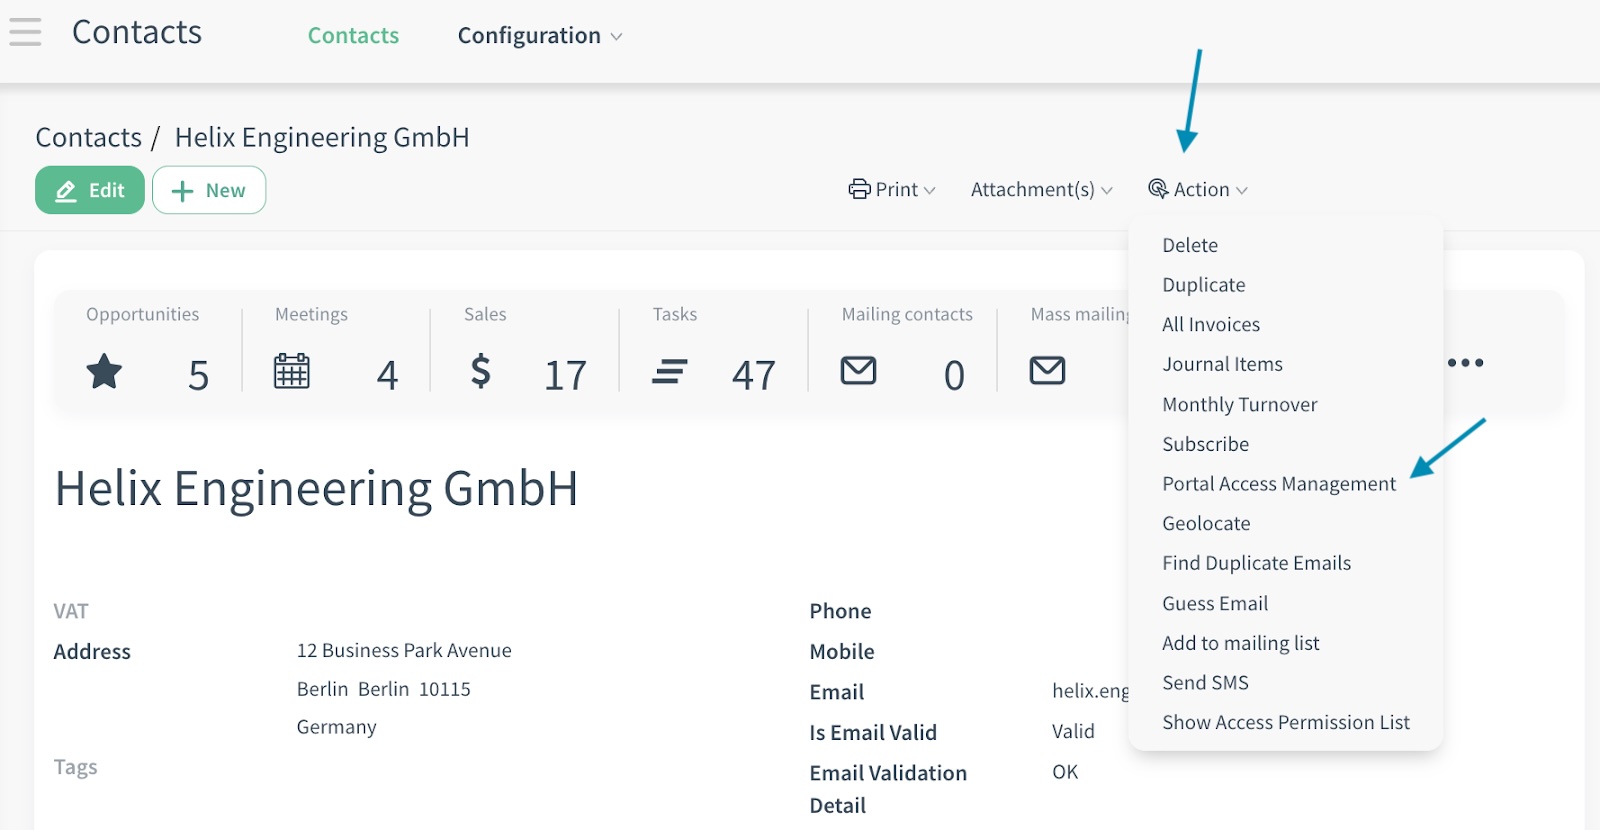Choose Show Access Permission List
This screenshot has height=830, width=1600.
(x=1285, y=723)
